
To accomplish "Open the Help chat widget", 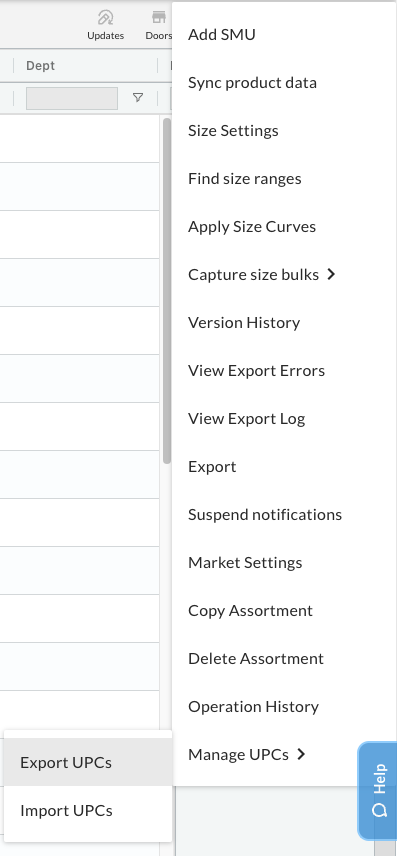I will tap(378, 790).
